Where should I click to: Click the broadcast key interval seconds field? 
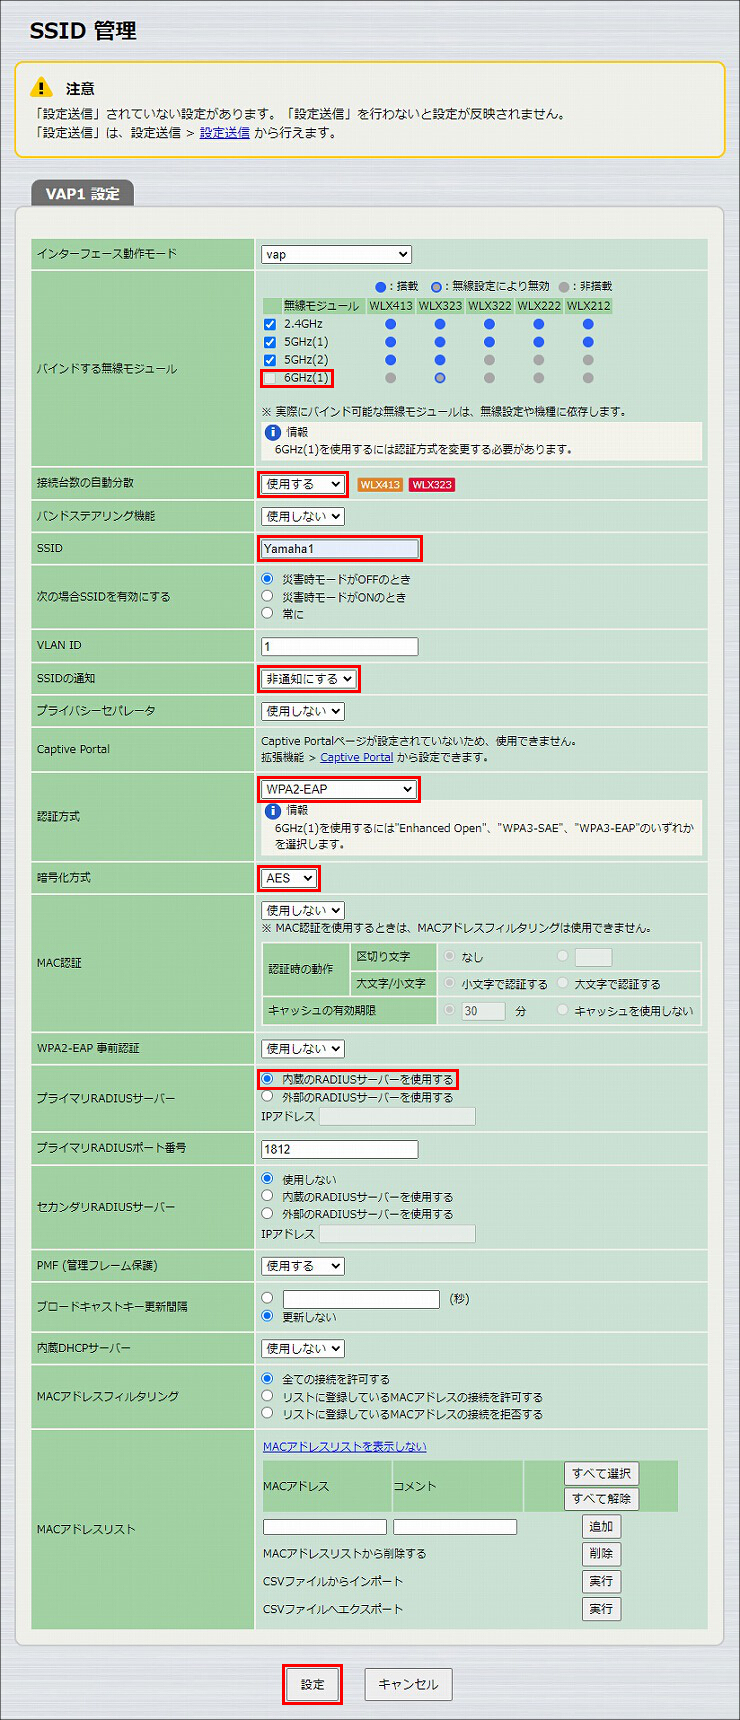pos(361,1299)
